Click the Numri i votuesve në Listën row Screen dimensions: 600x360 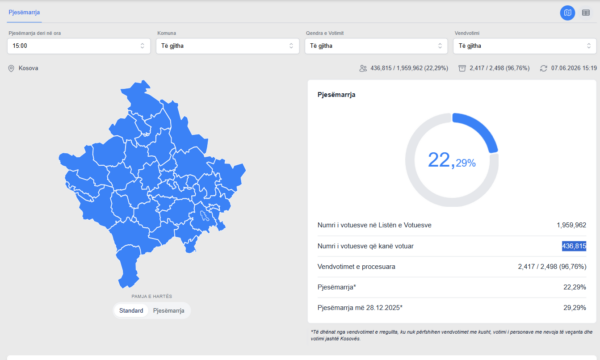452,225
